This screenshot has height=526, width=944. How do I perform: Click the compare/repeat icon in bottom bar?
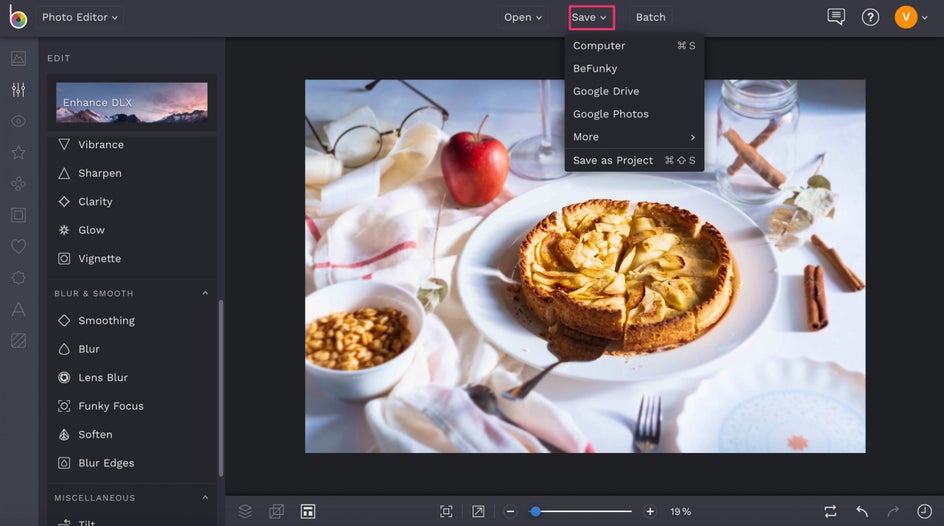tap(830, 512)
